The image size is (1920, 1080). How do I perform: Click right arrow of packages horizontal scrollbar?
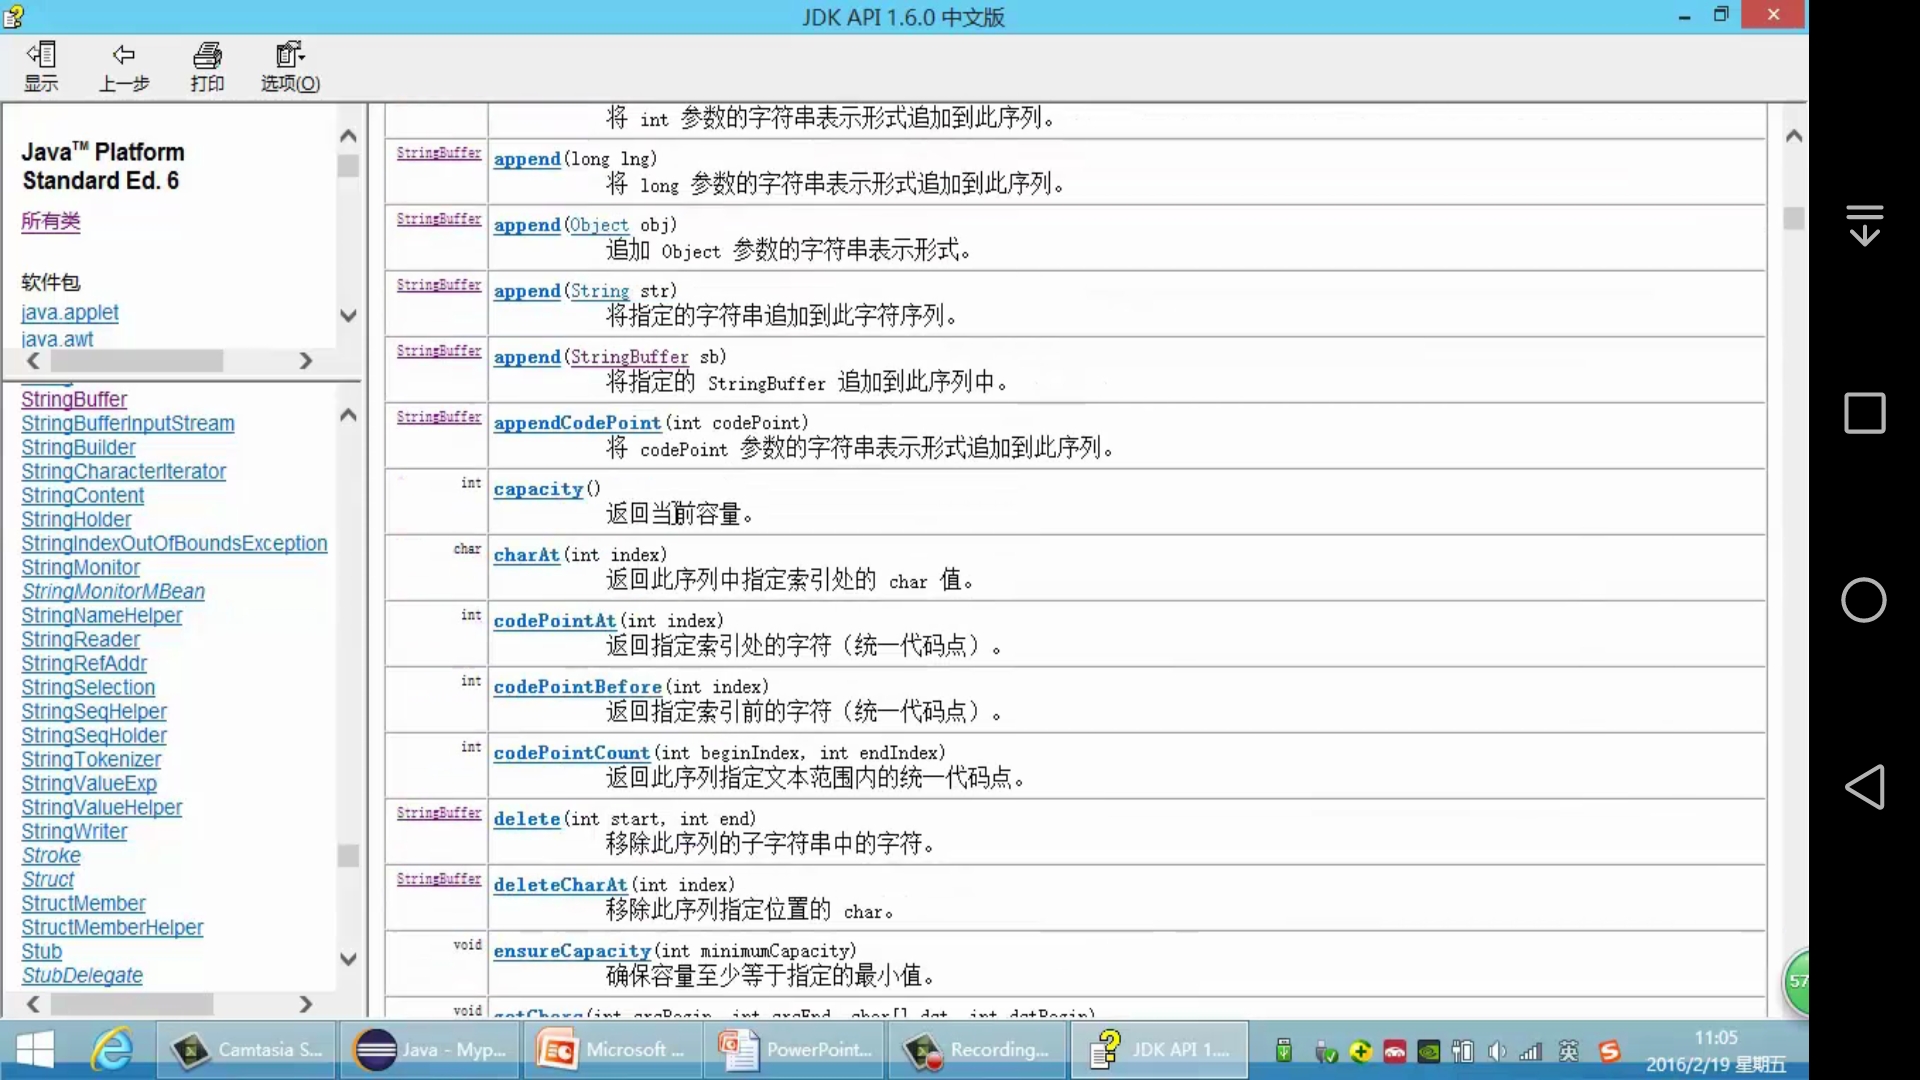pyautogui.click(x=305, y=360)
